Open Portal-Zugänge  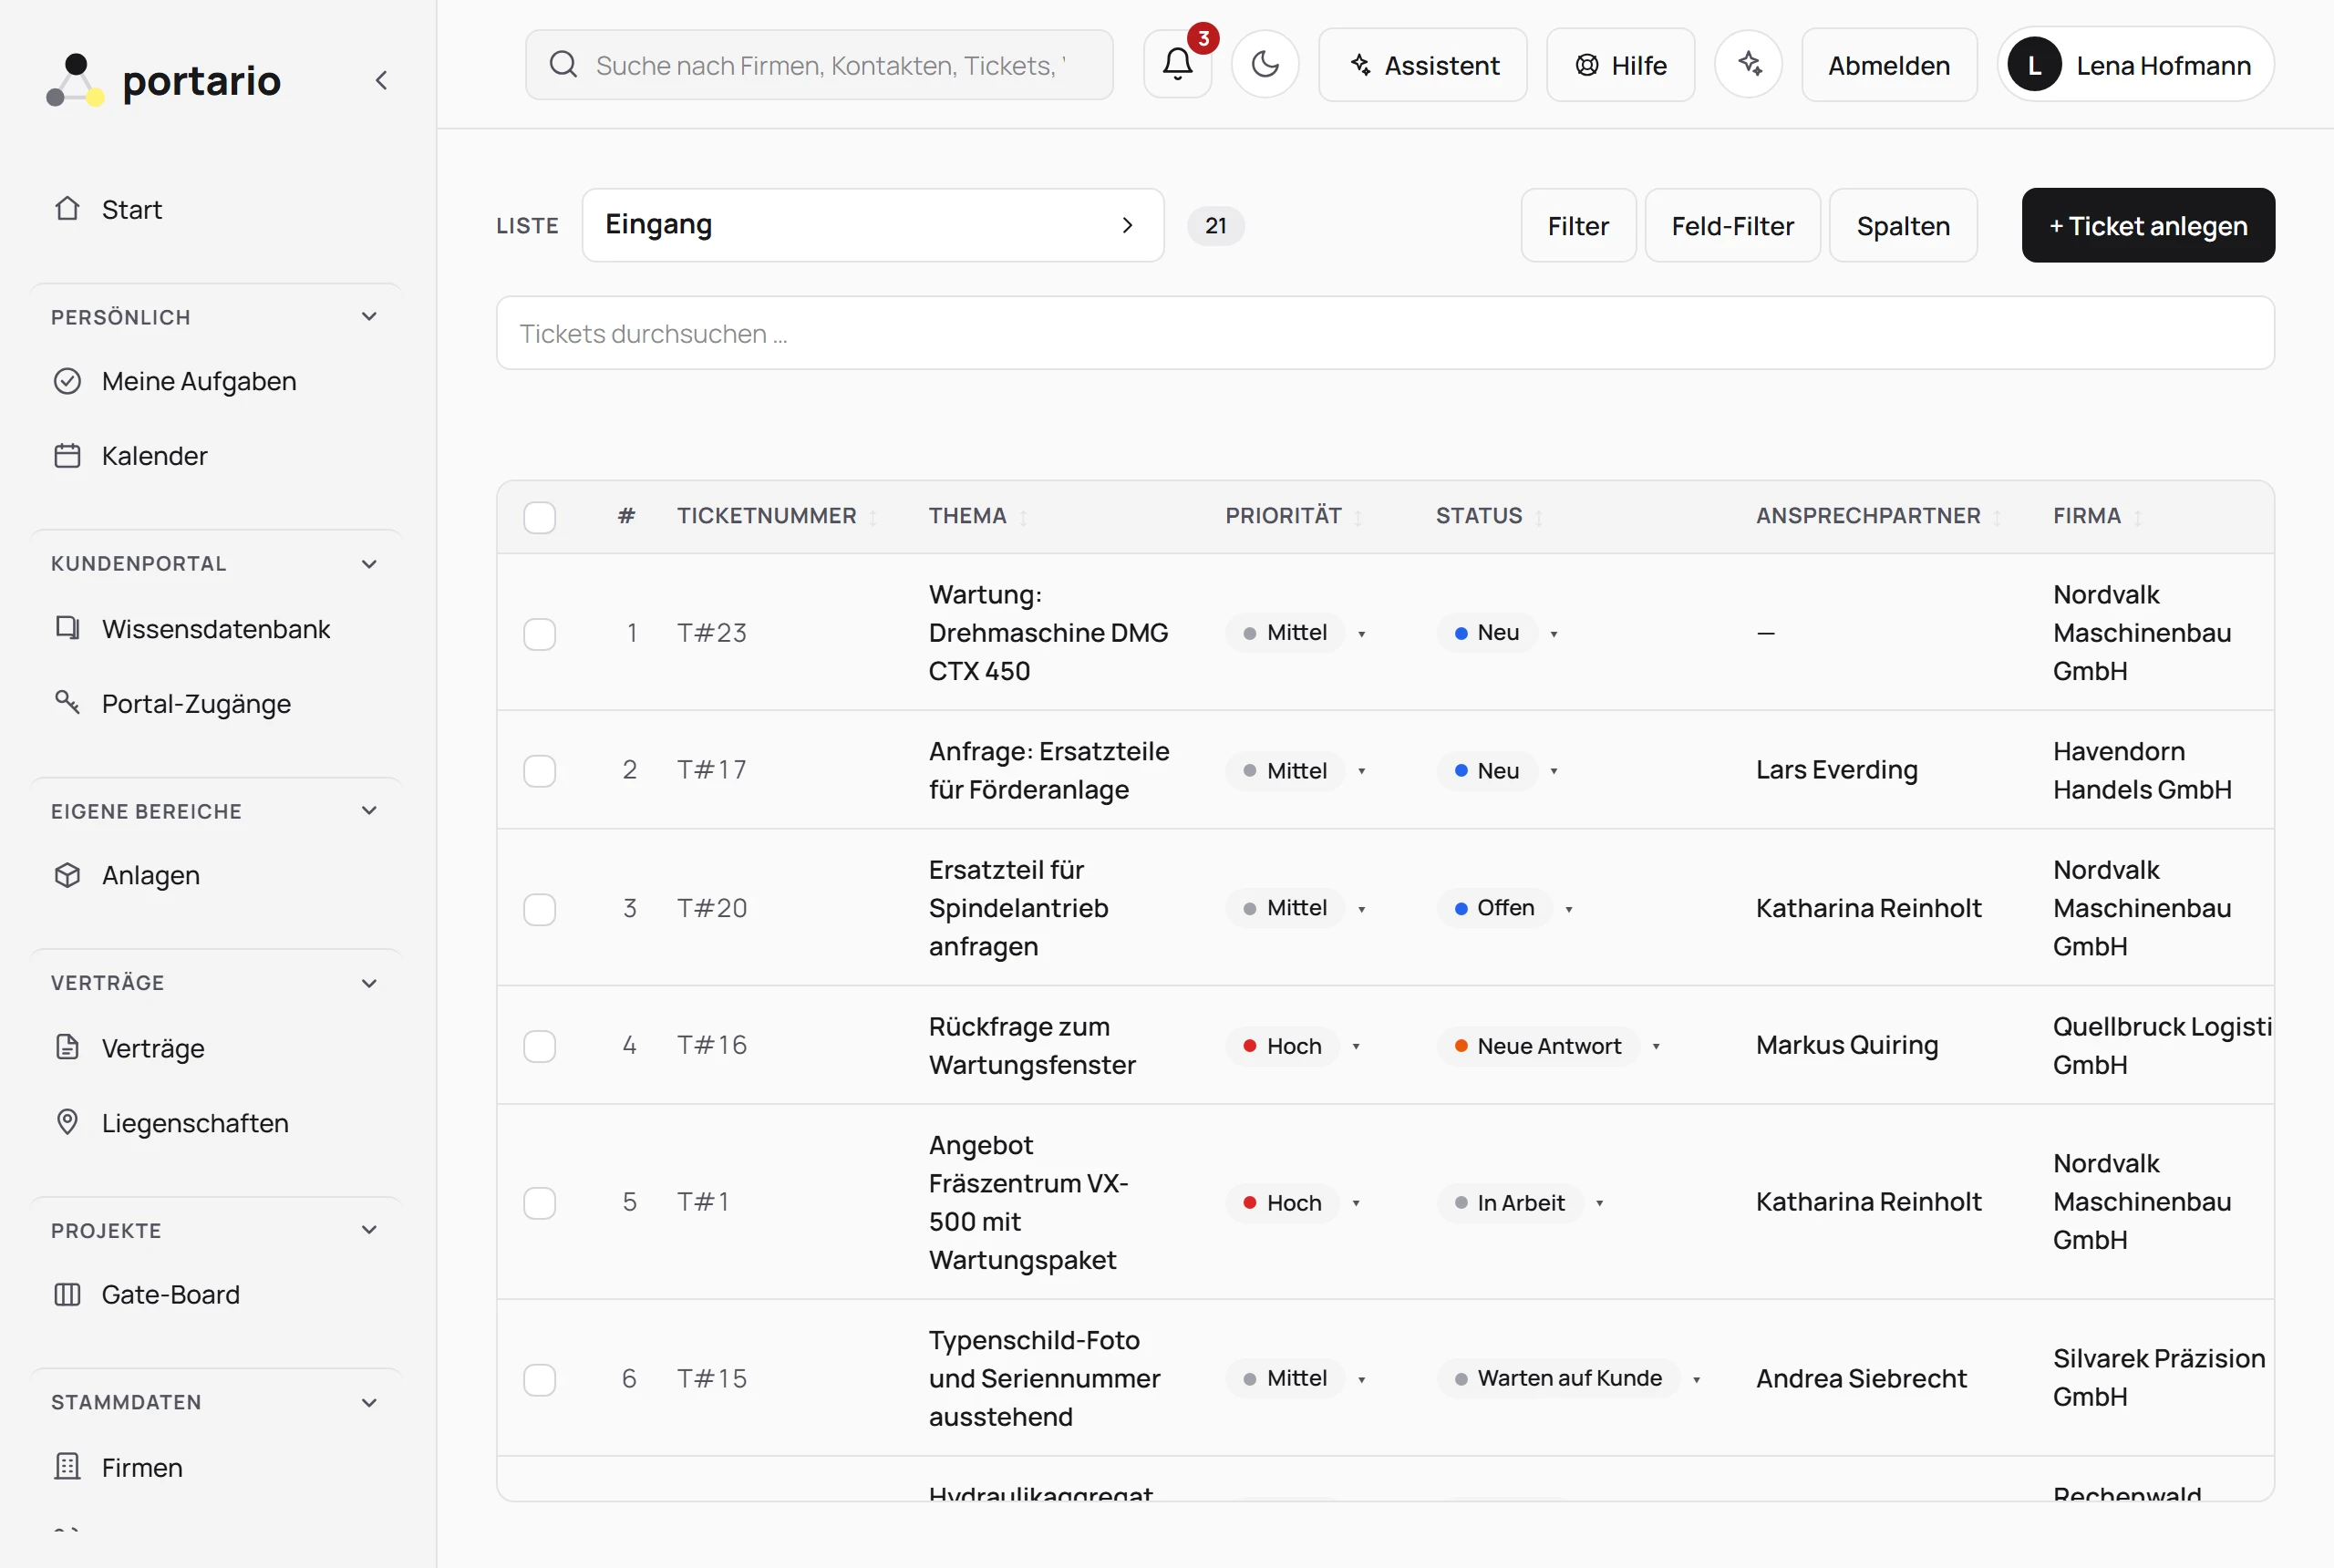coord(215,703)
